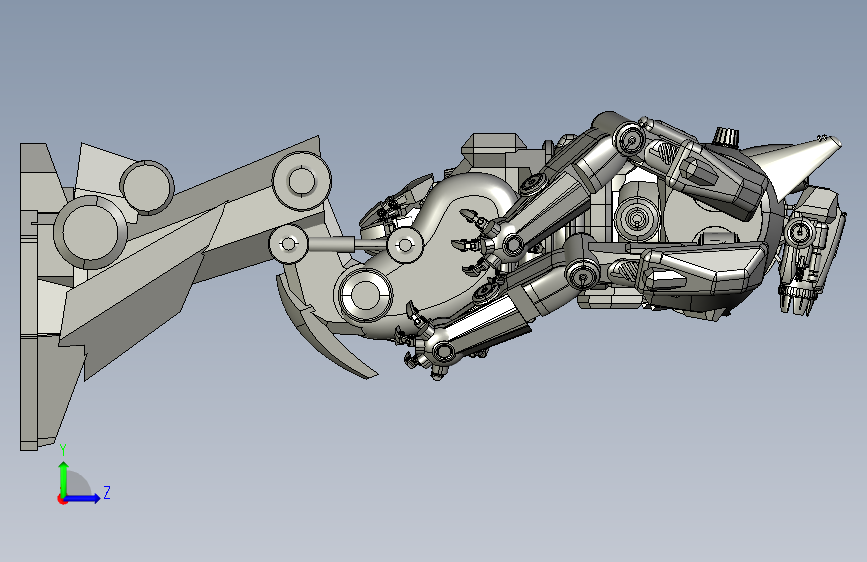This screenshot has width=867, height=562.
Task: Select the knurled knob on top of model
Action: pos(726,136)
